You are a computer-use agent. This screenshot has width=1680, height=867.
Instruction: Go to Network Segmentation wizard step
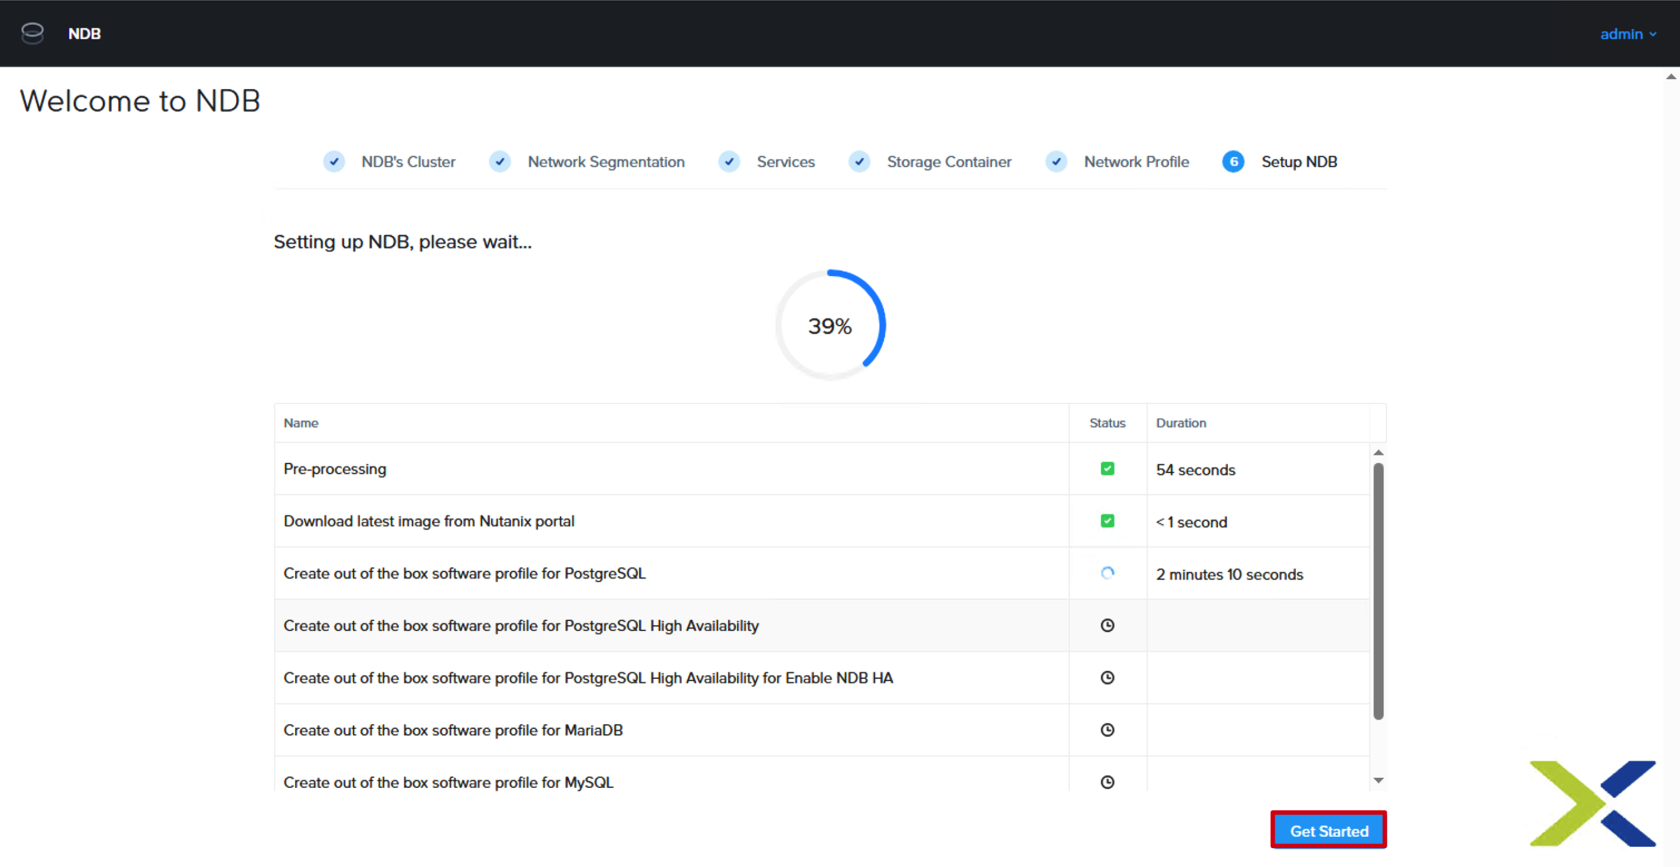[606, 162]
